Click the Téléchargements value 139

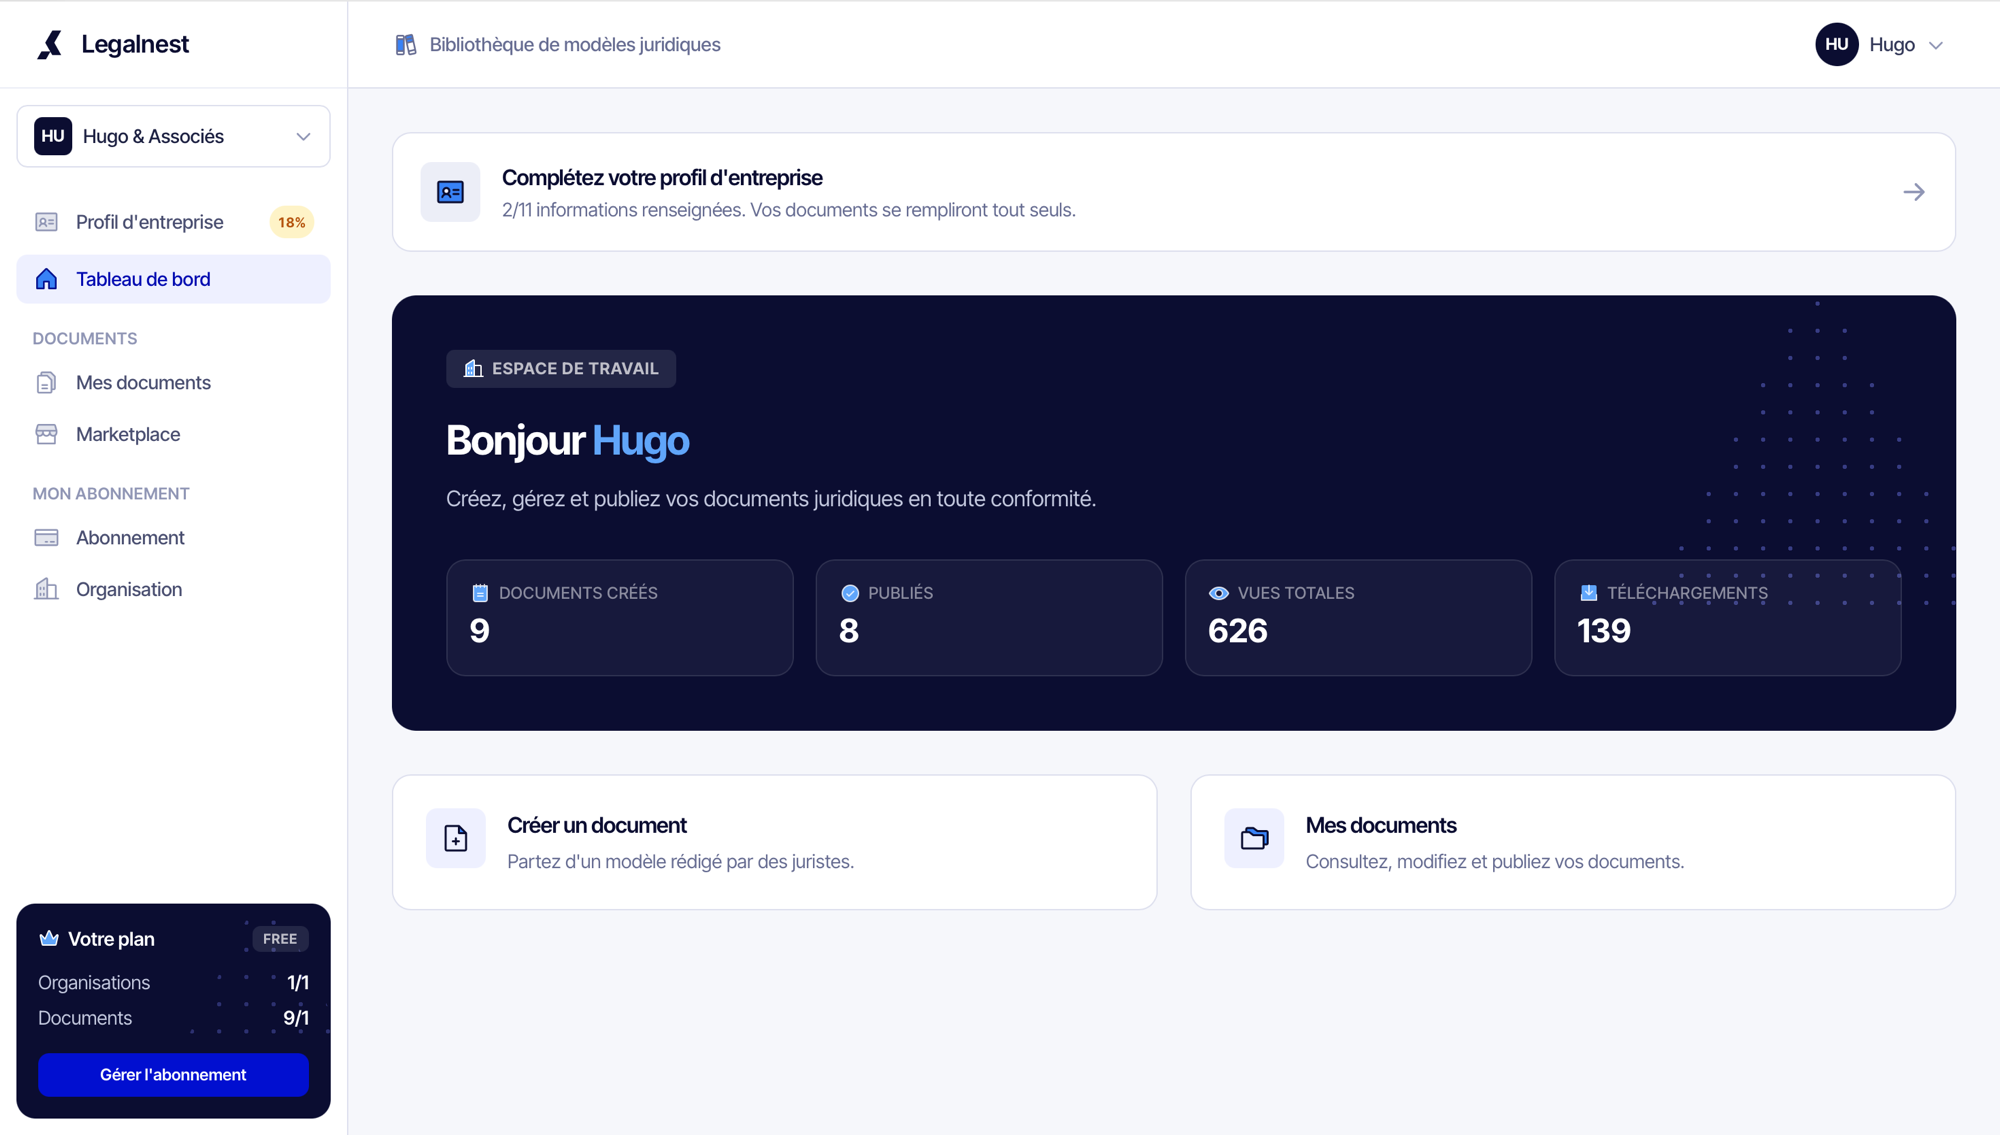pos(1604,631)
